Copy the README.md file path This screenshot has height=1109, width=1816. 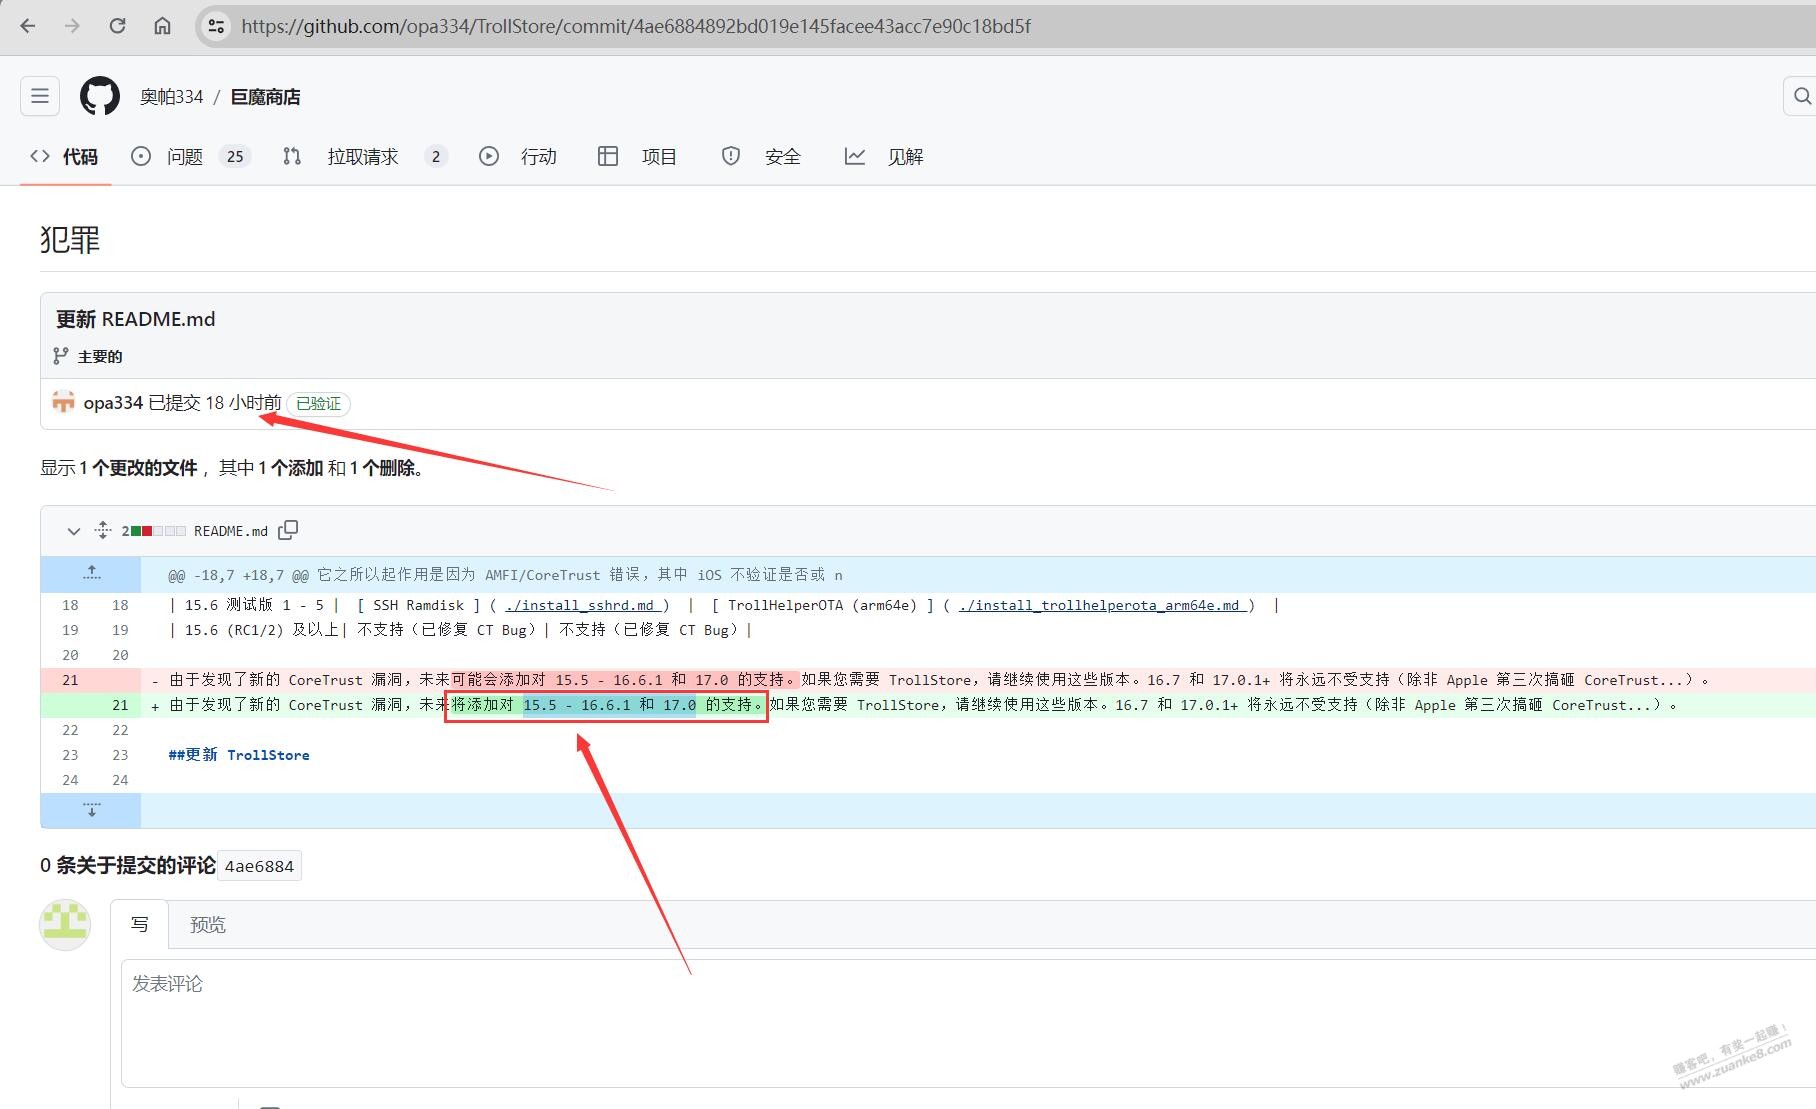pos(288,530)
